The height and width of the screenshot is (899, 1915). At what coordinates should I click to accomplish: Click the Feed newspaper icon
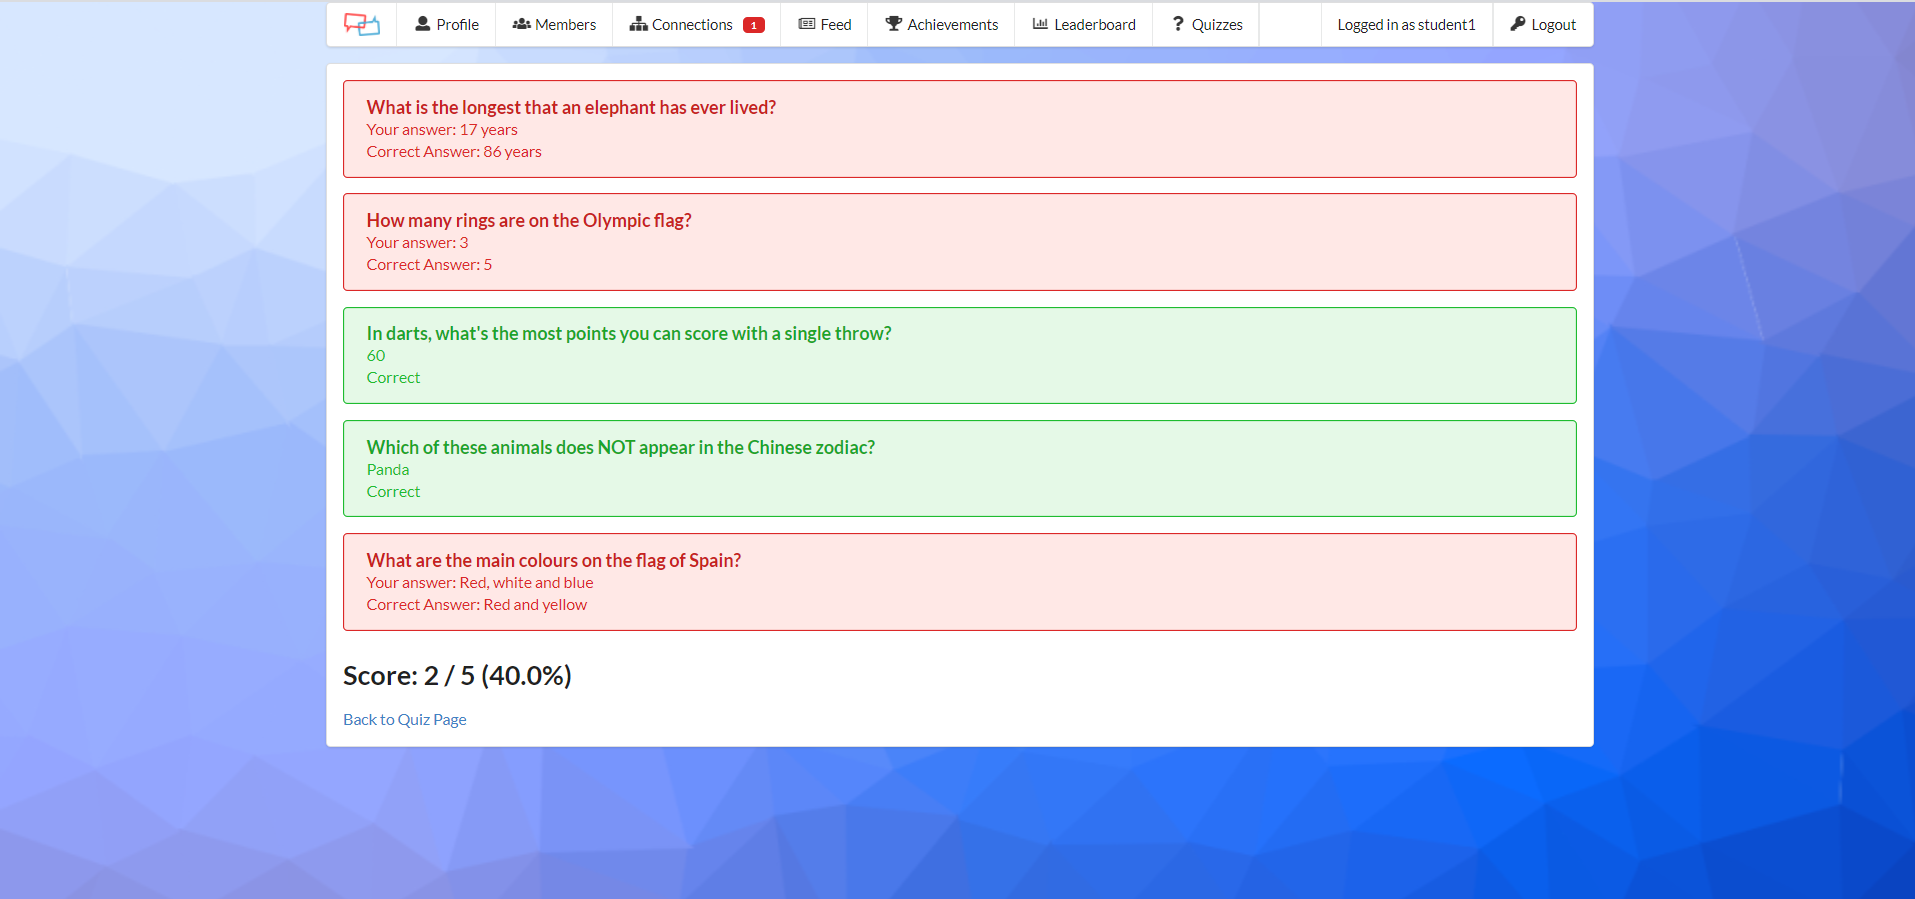point(807,24)
